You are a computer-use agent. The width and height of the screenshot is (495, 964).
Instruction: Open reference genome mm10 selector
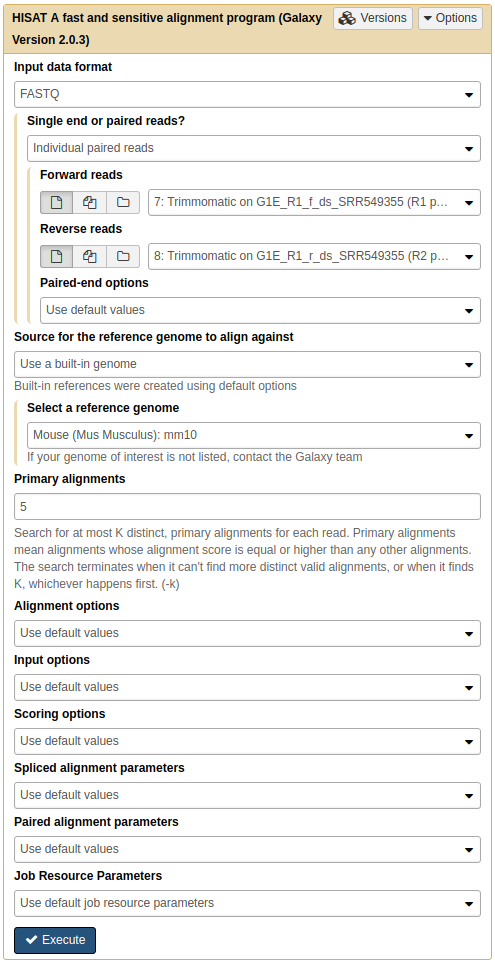point(254,435)
